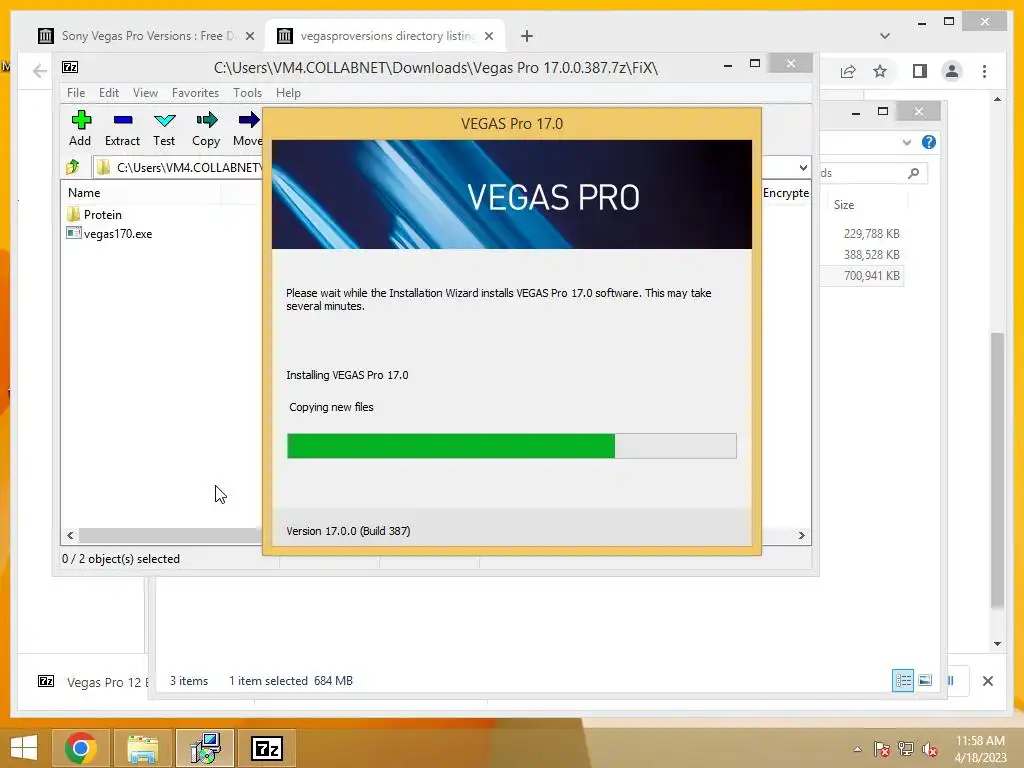This screenshot has width=1024, height=768.
Task: Click the 7-Zip horizontal scrollbar right arrow
Action: (801, 536)
